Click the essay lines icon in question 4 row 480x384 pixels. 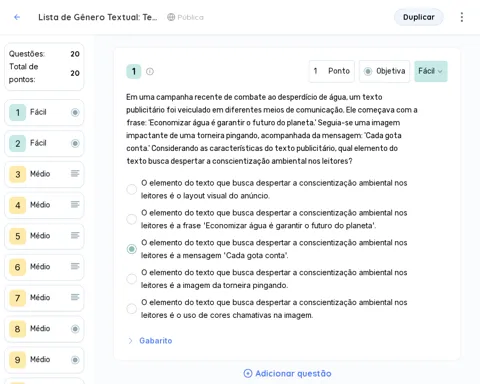[75, 204]
